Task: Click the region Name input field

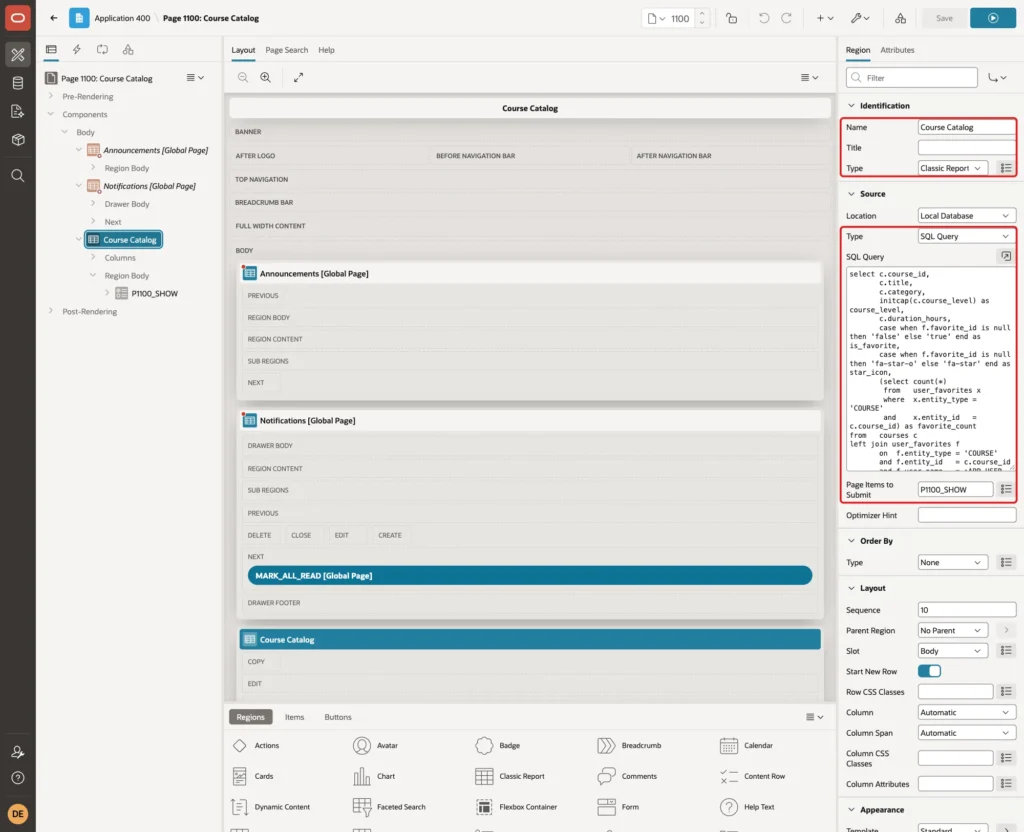Action: coord(967,127)
